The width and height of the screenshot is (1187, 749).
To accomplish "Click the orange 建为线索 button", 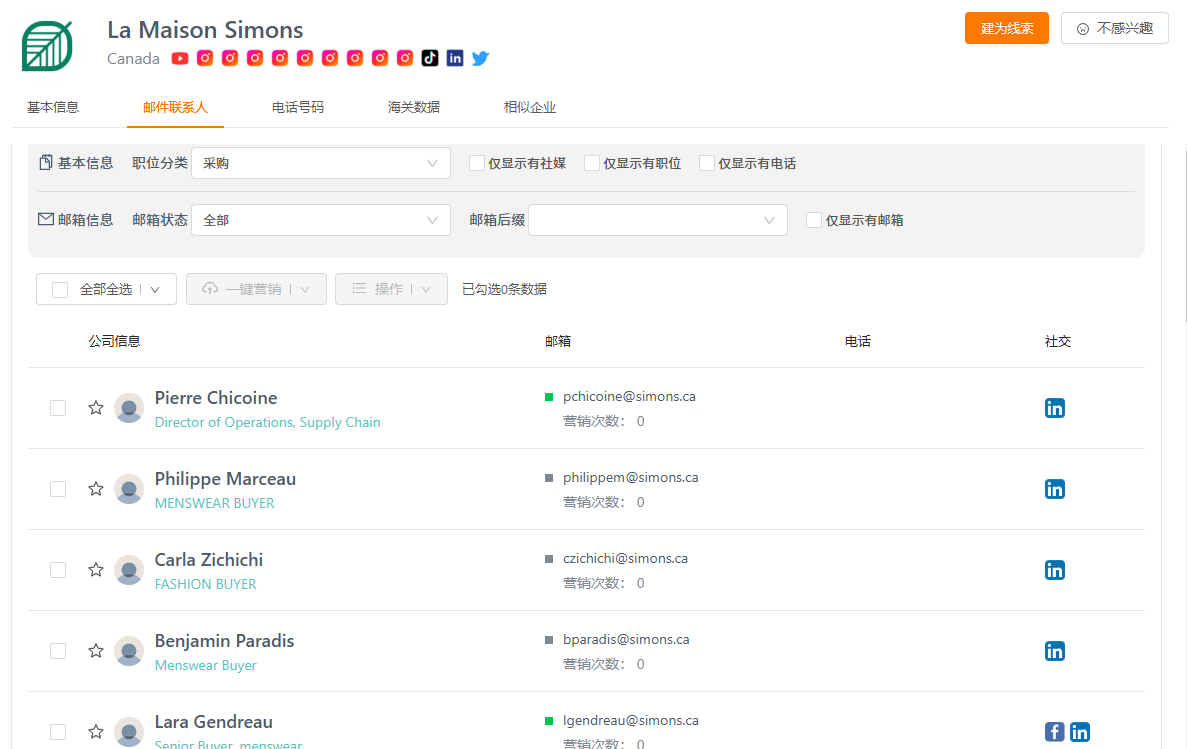I will (x=1006, y=28).
